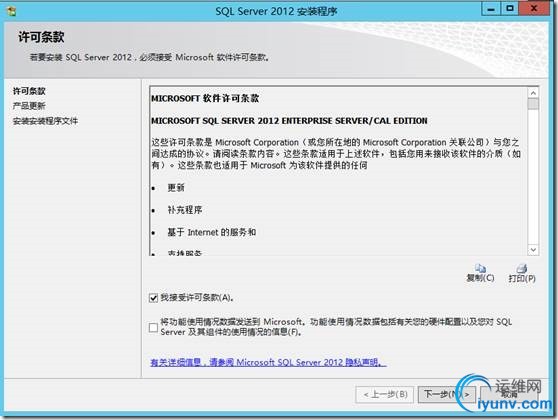Click the 更新 bullet in license text

pos(176,188)
